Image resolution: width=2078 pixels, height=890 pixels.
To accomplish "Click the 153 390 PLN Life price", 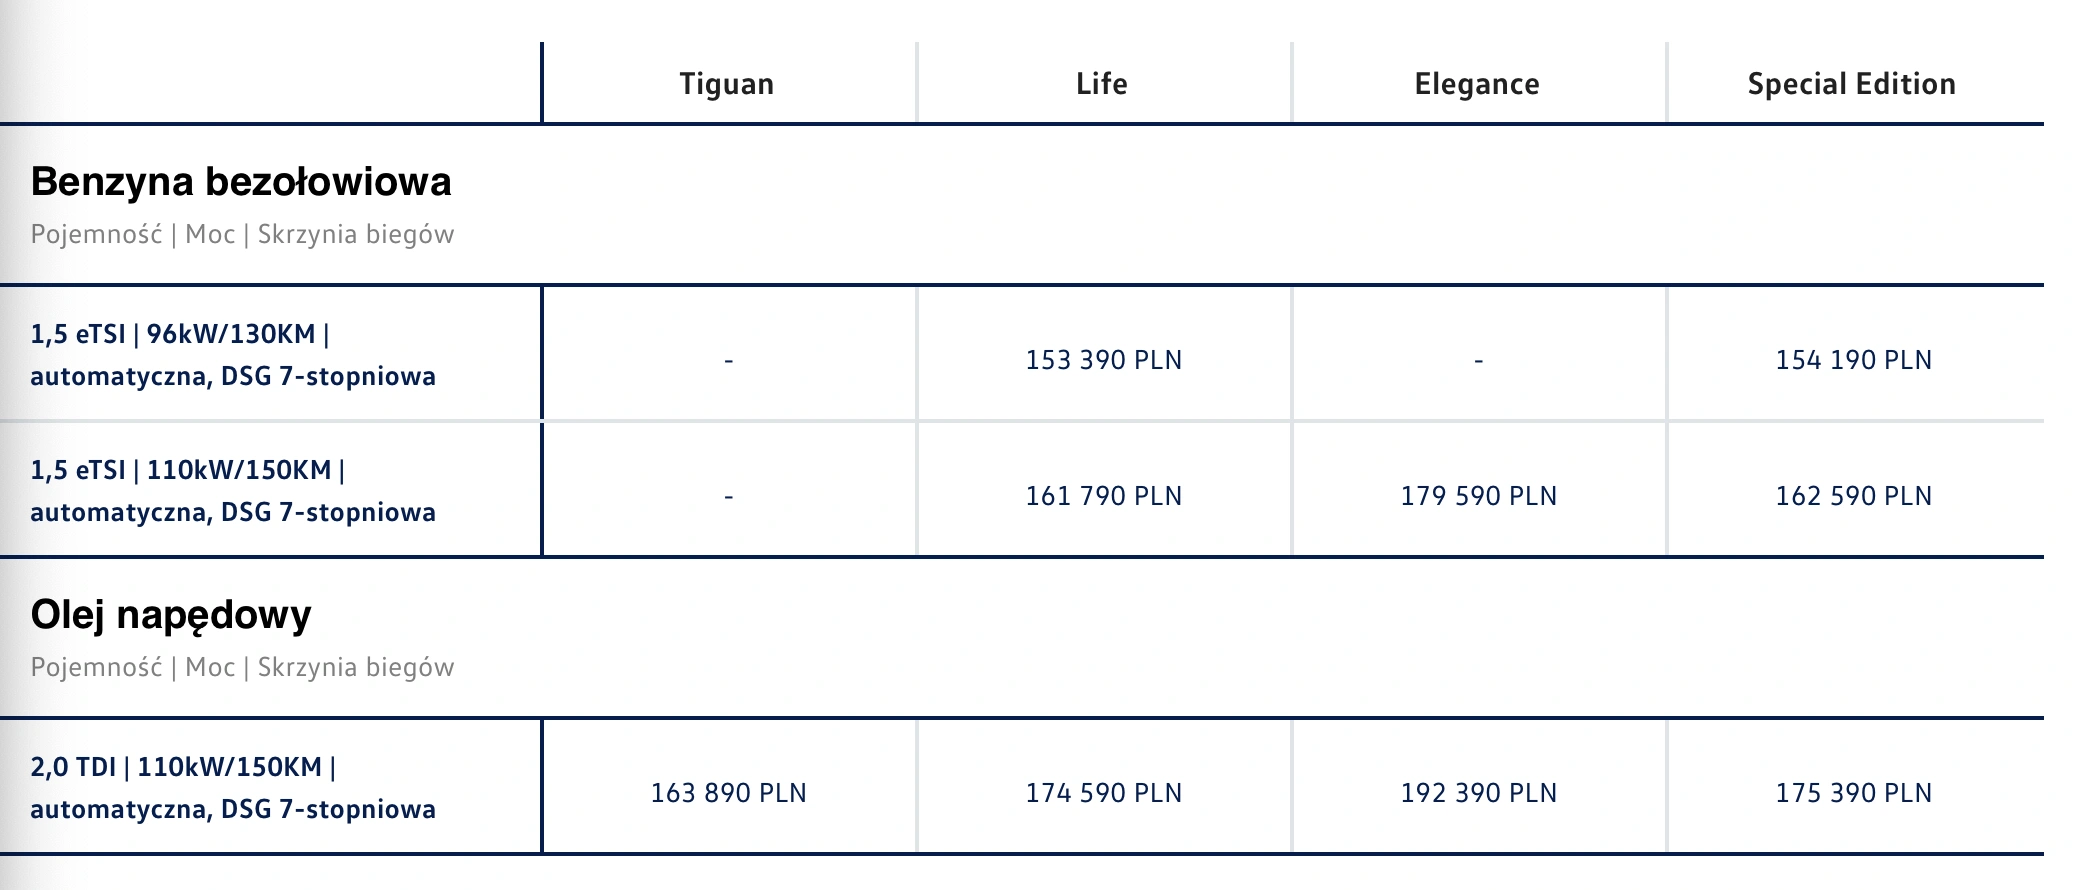I will pyautogui.click(x=1104, y=360).
